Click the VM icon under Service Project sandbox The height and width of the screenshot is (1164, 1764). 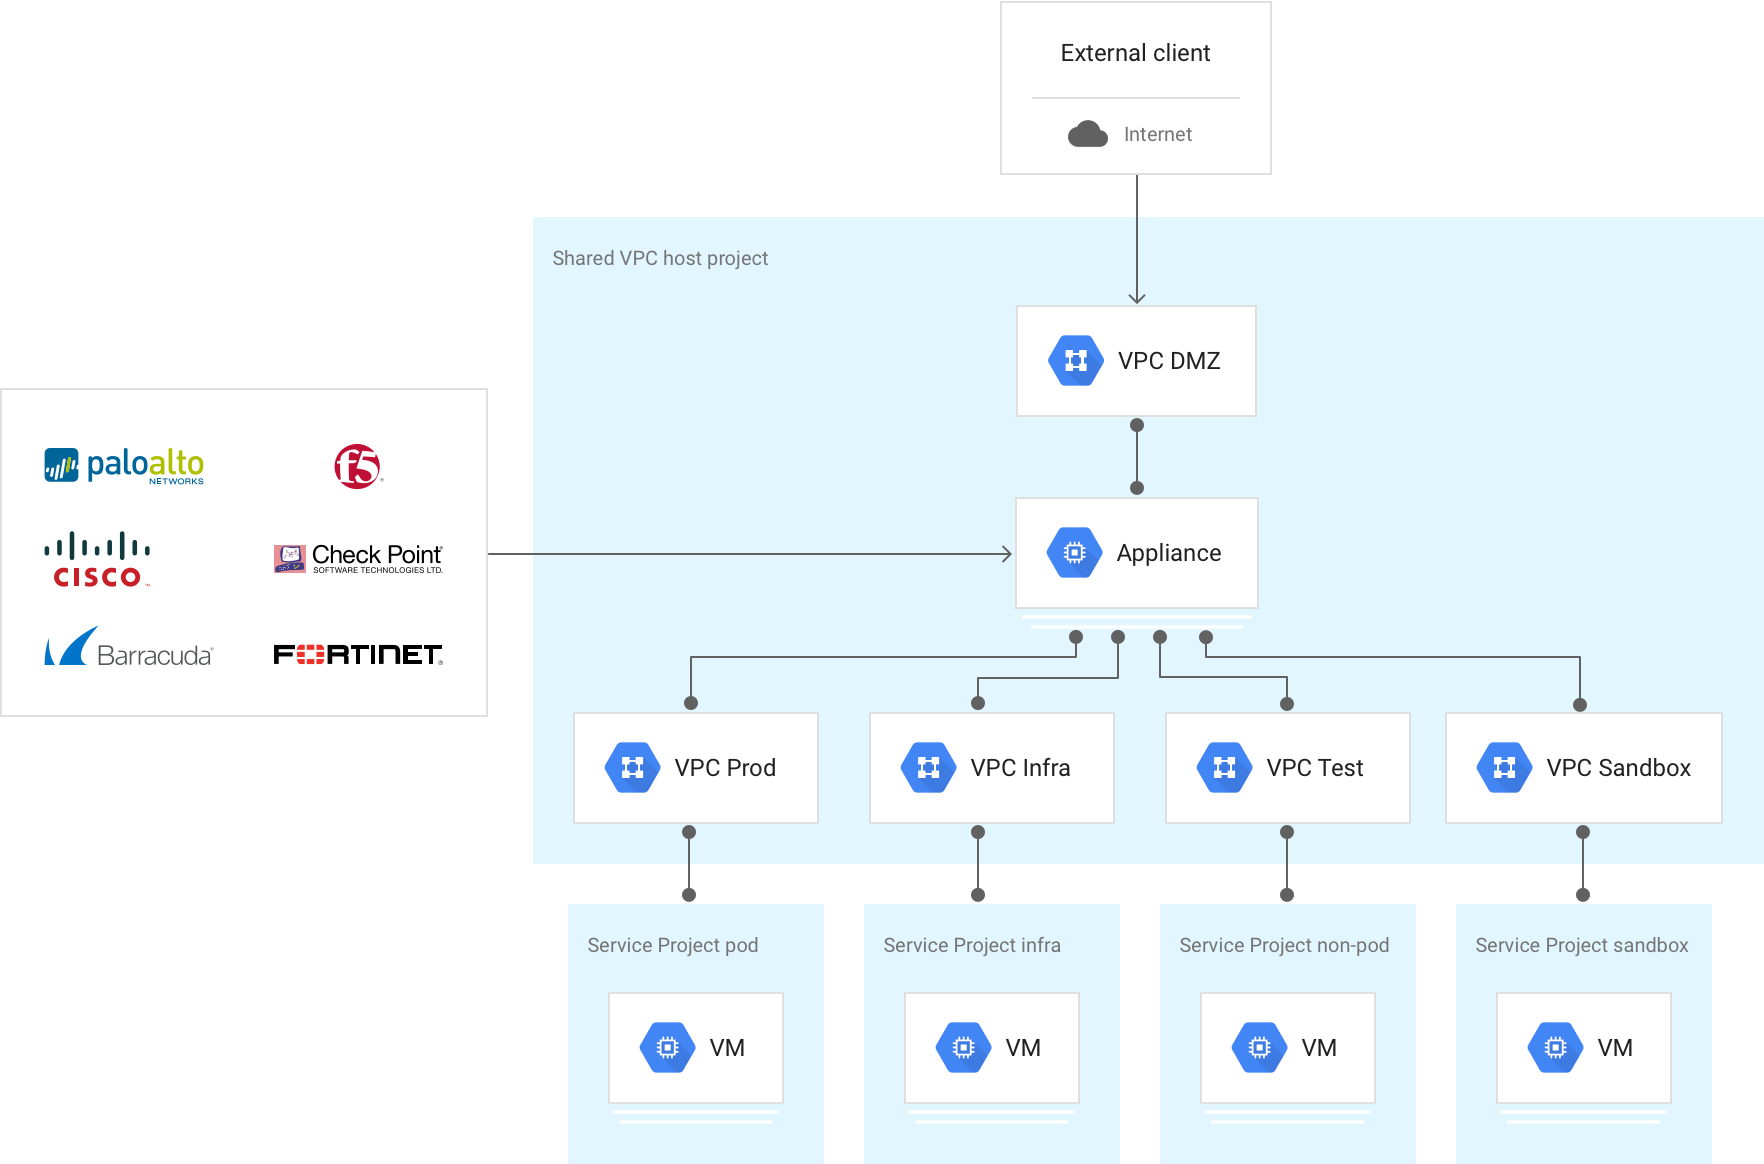tap(1552, 1047)
